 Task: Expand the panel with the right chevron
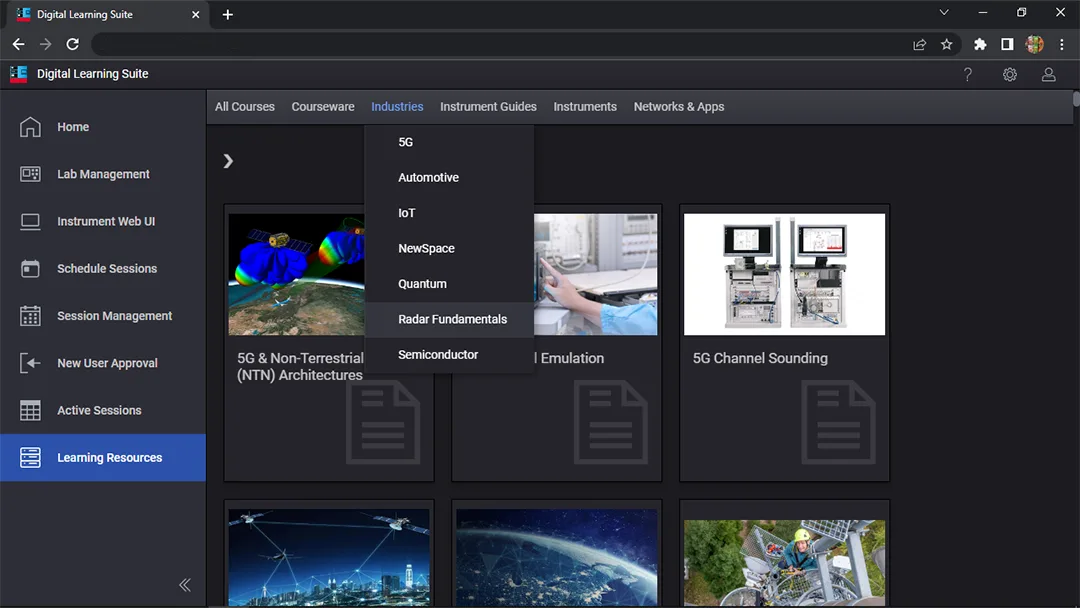click(x=228, y=161)
